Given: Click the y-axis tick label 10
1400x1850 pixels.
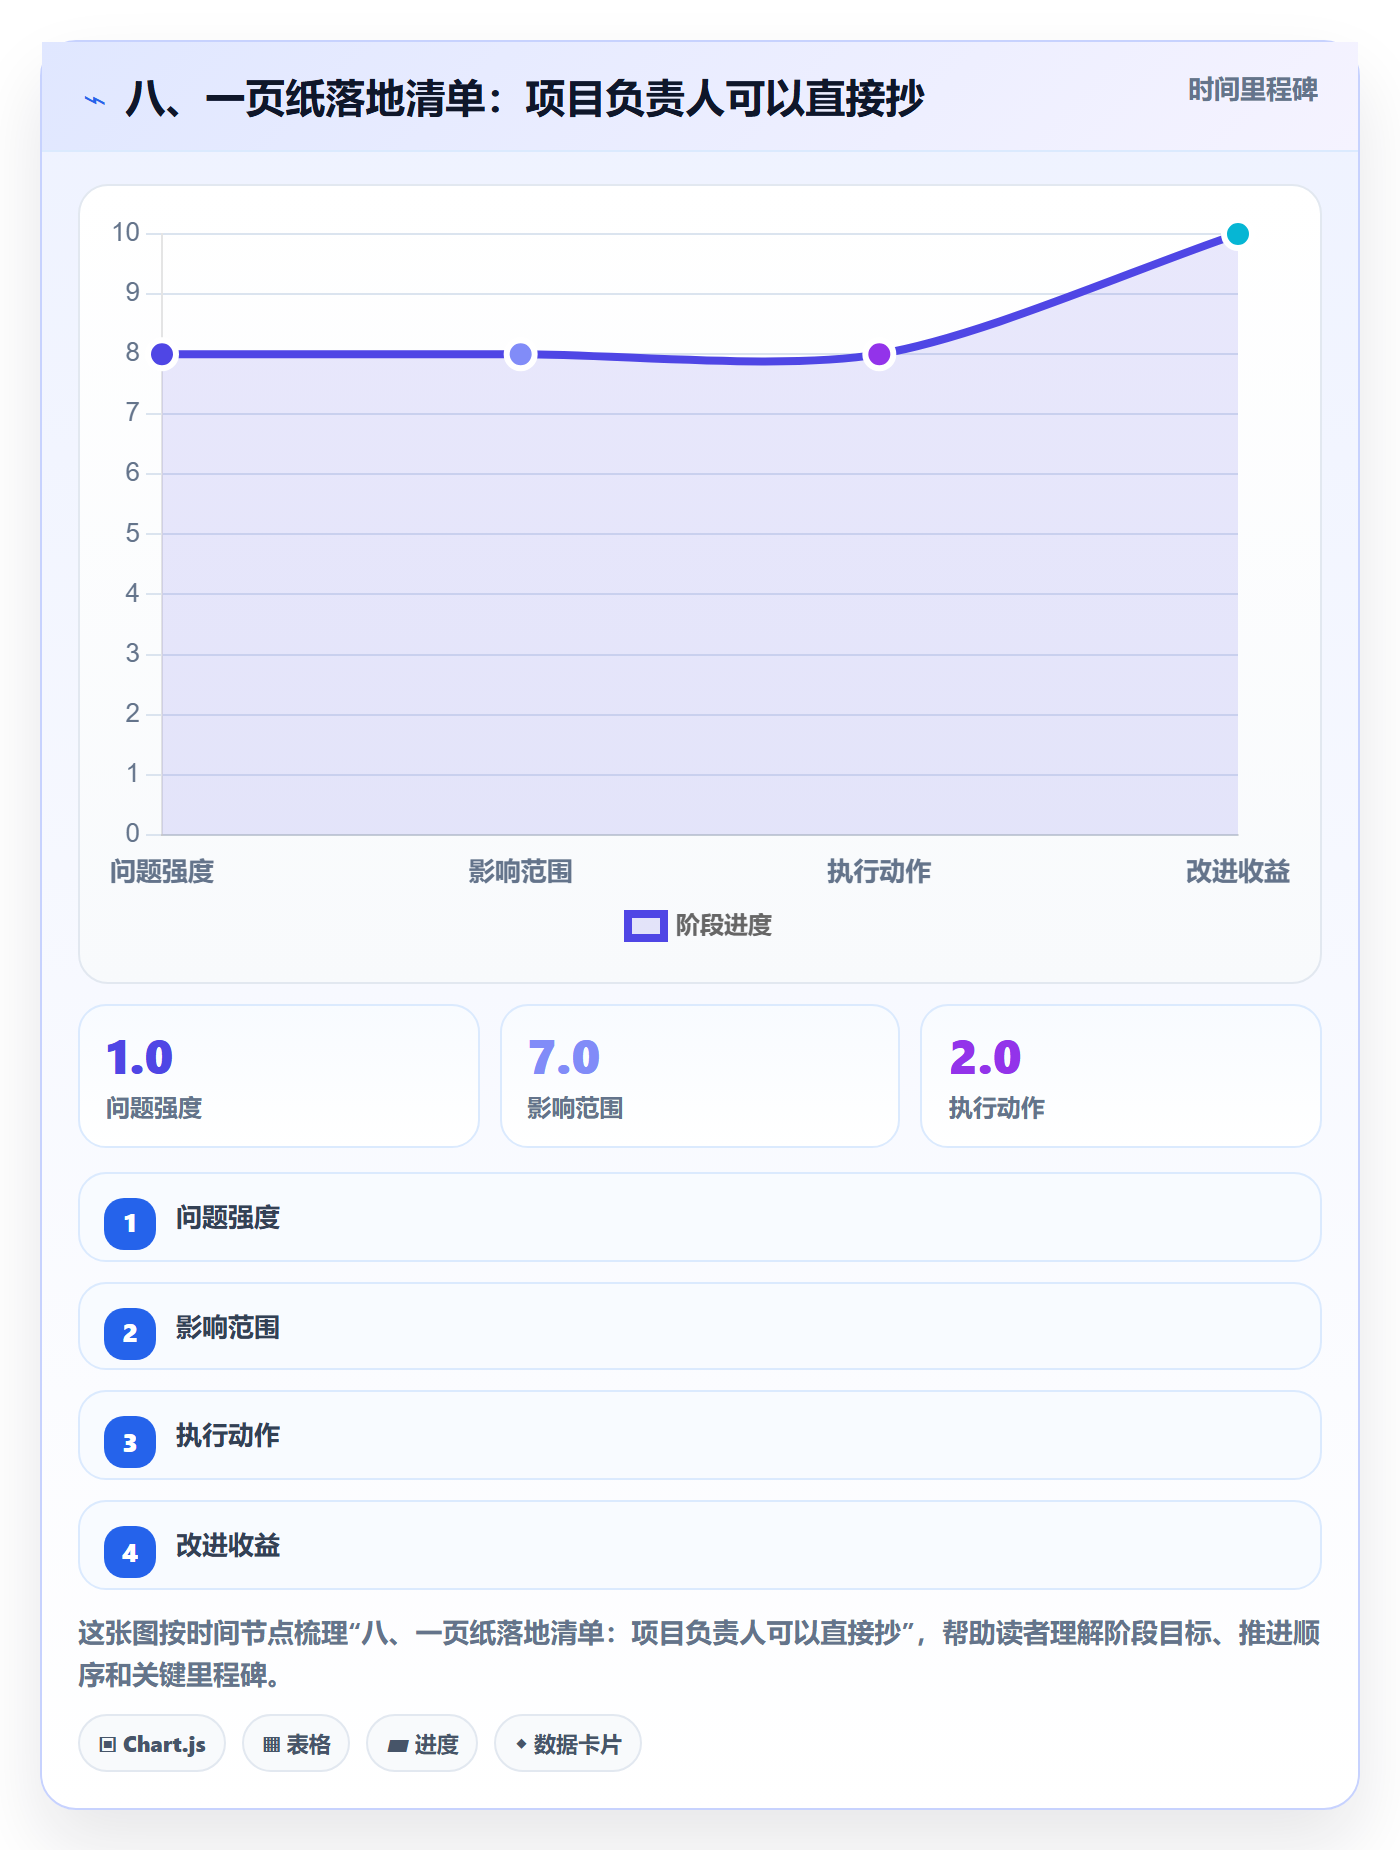Looking at the screenshot, I should [x=126, y=233].
